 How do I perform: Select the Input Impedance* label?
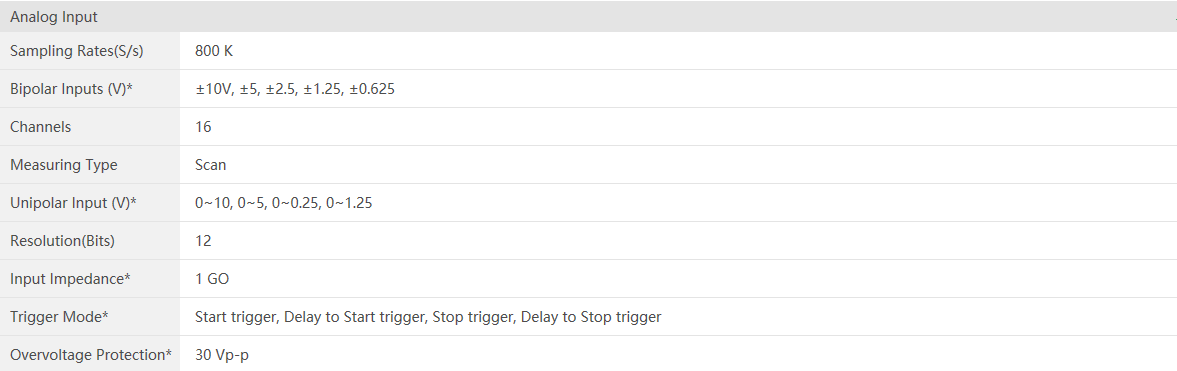(x=71, y=279)
